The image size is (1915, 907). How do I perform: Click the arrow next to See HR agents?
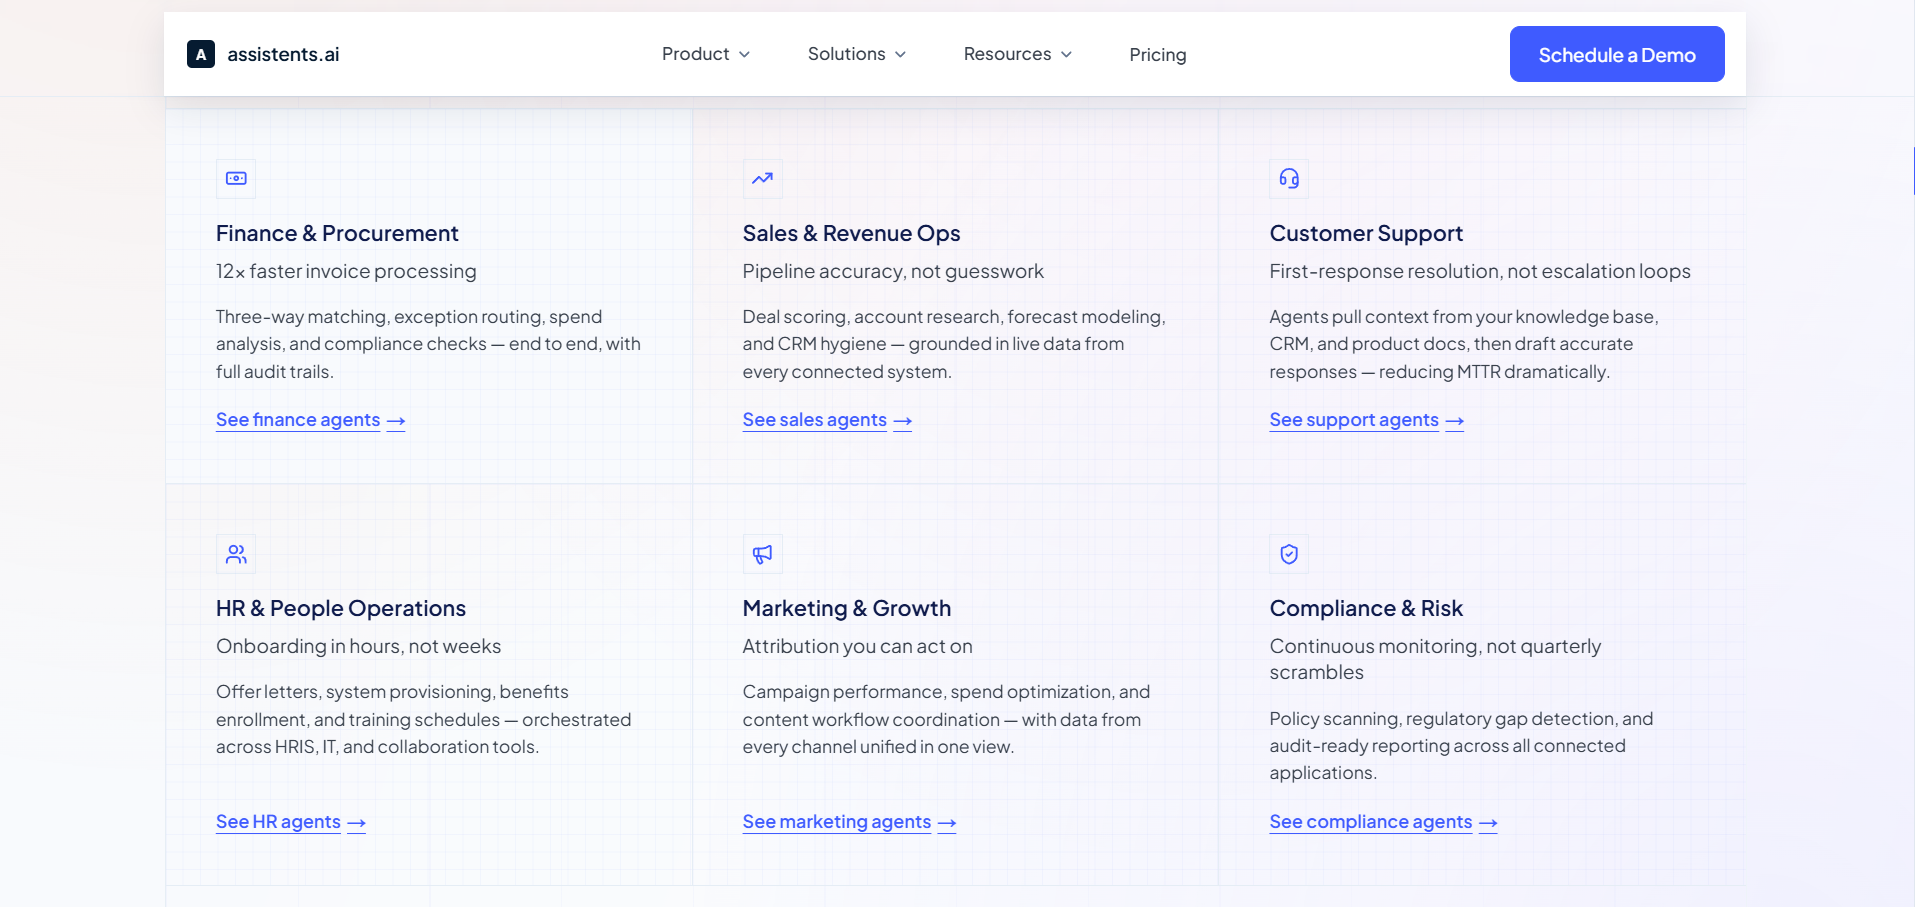tap(357, 824)
